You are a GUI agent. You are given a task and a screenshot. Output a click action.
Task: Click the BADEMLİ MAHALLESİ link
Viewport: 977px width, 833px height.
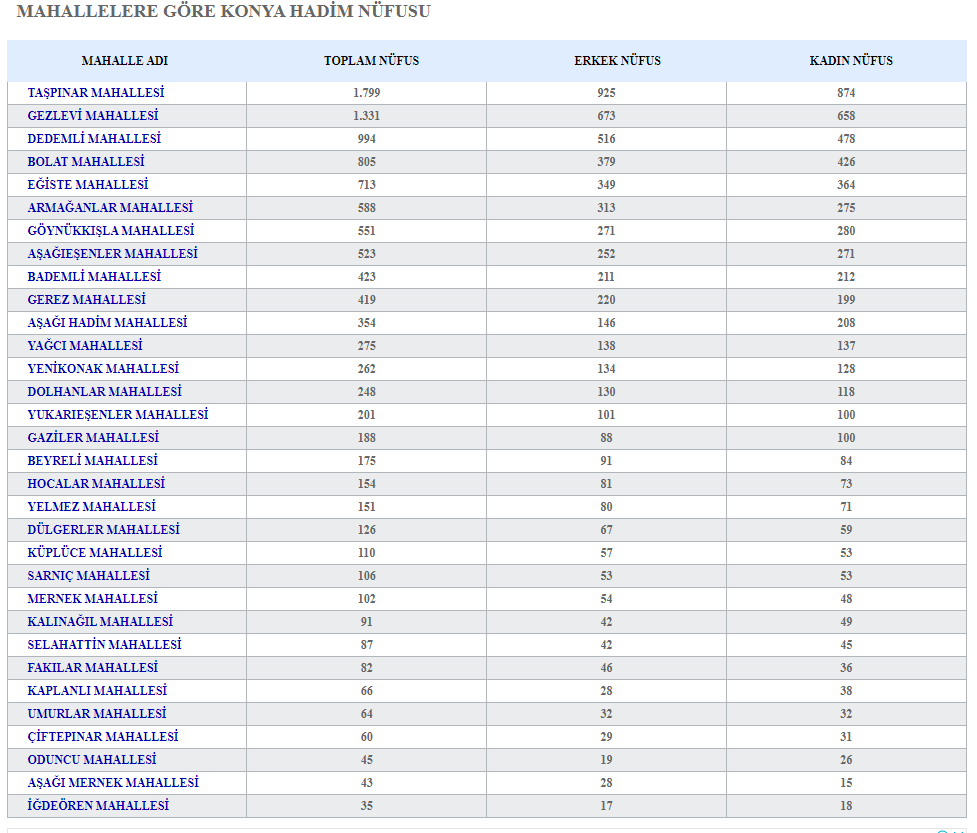94,277
